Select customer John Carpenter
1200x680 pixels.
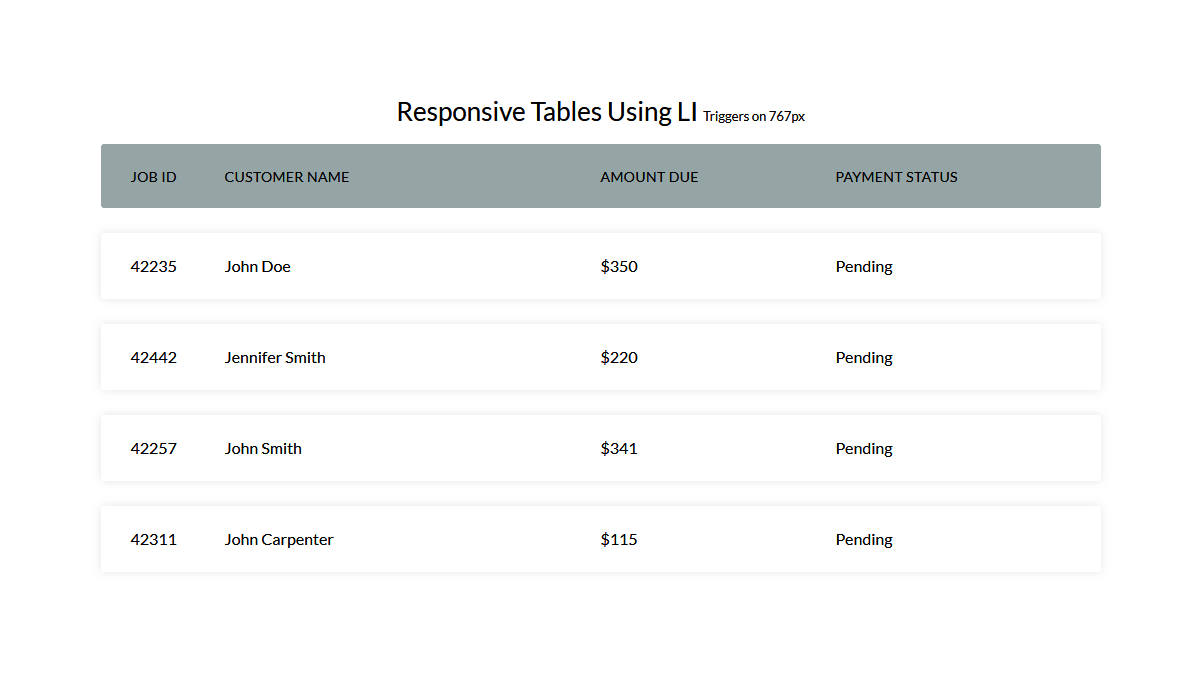279,540
